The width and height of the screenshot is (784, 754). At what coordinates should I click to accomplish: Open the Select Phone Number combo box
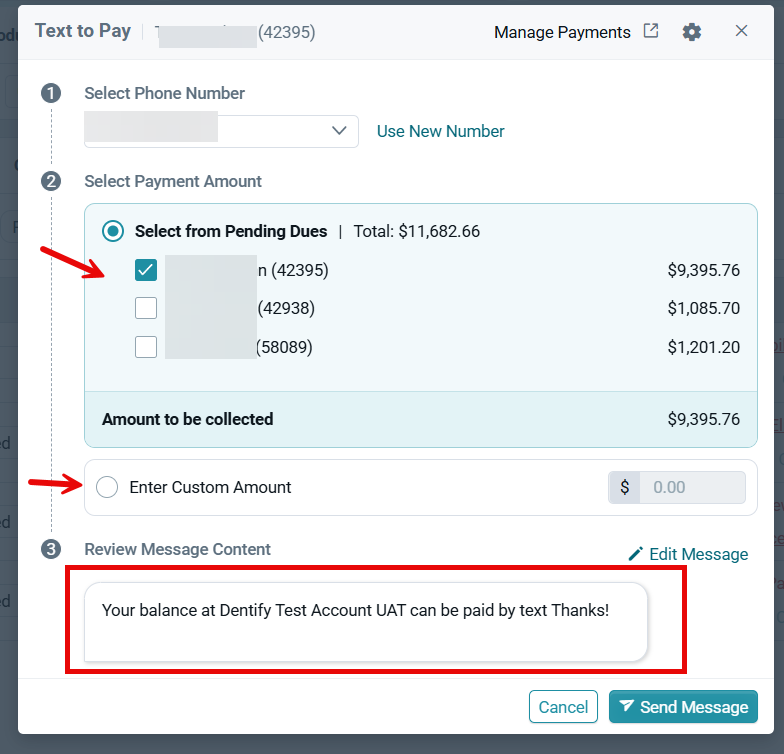click(222, 131)
